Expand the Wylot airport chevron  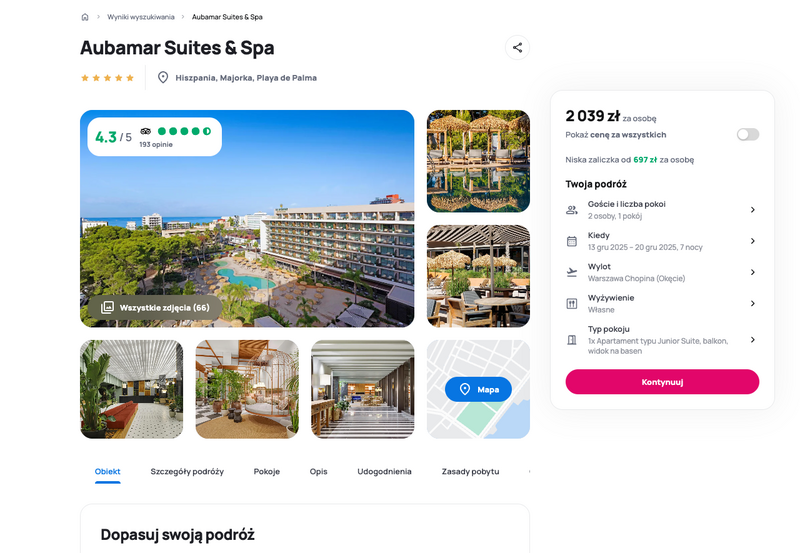click(753, 272)
